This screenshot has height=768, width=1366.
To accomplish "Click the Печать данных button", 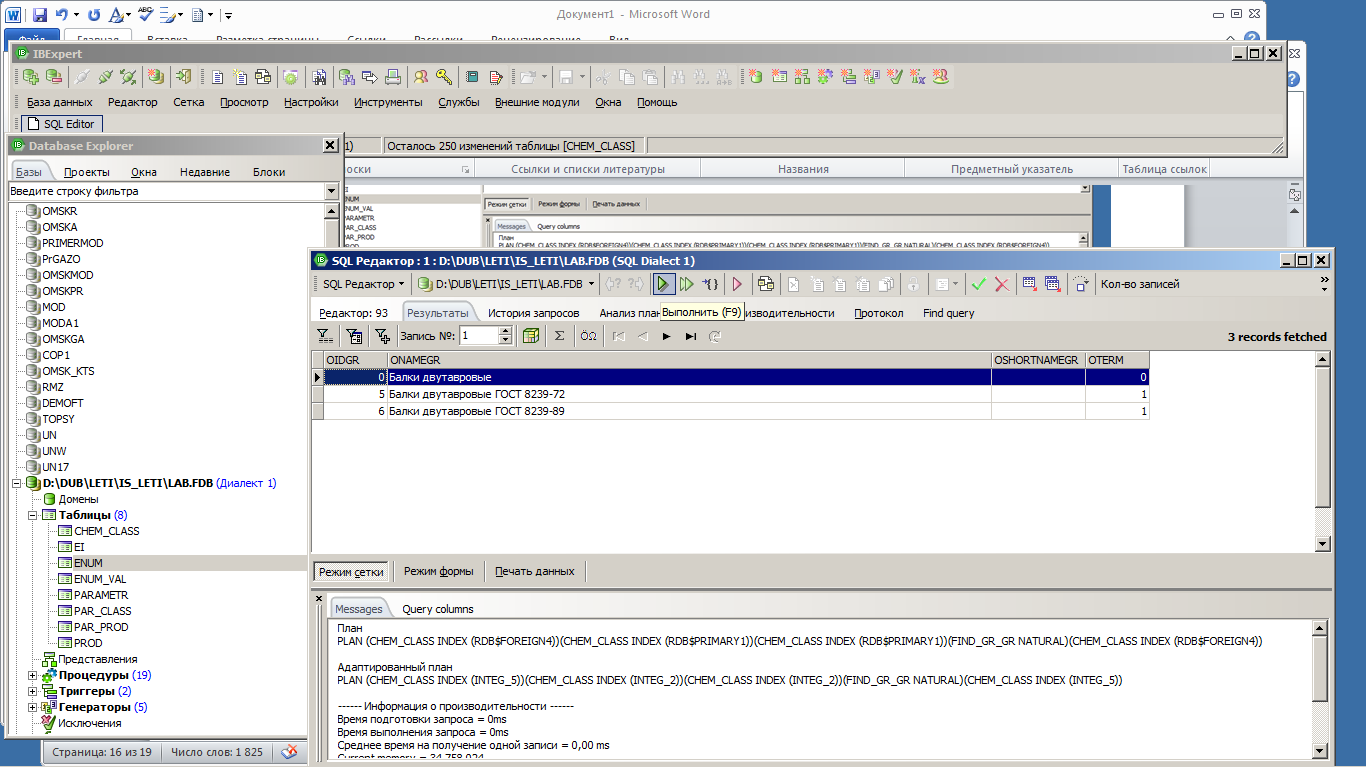I will [x=535, y=571].
